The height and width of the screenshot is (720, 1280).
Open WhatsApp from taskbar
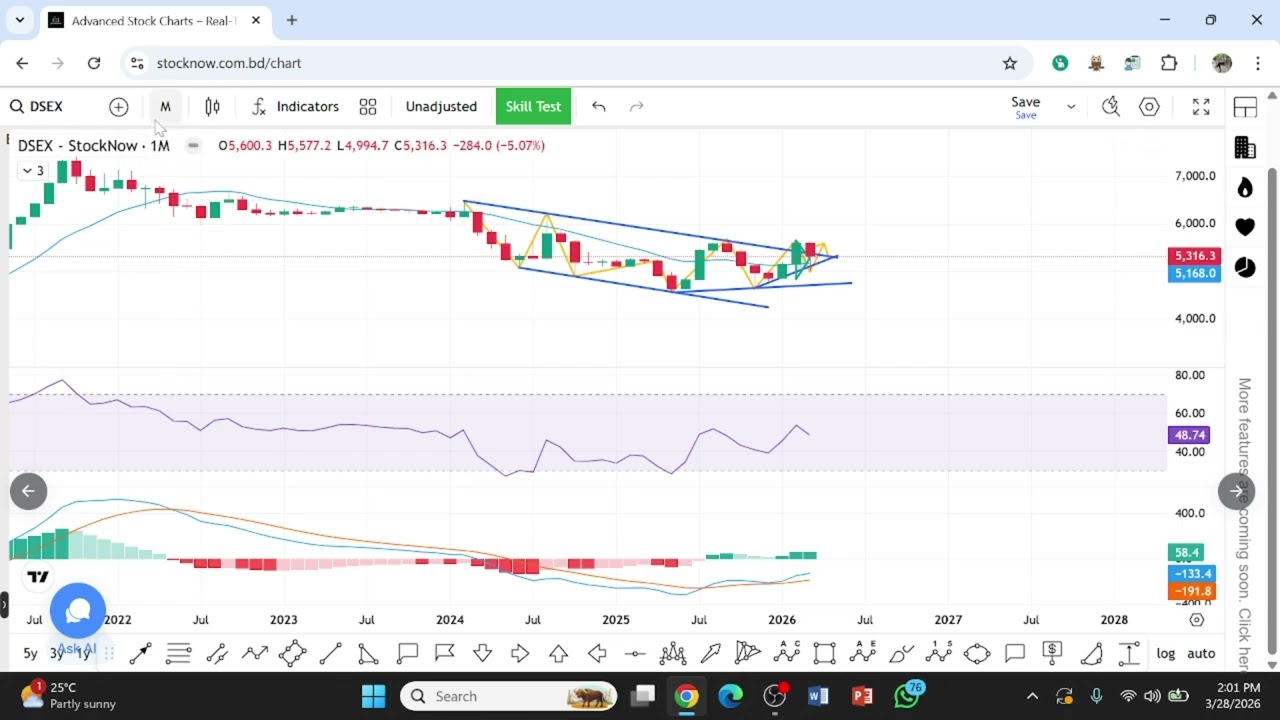[907, 696]
